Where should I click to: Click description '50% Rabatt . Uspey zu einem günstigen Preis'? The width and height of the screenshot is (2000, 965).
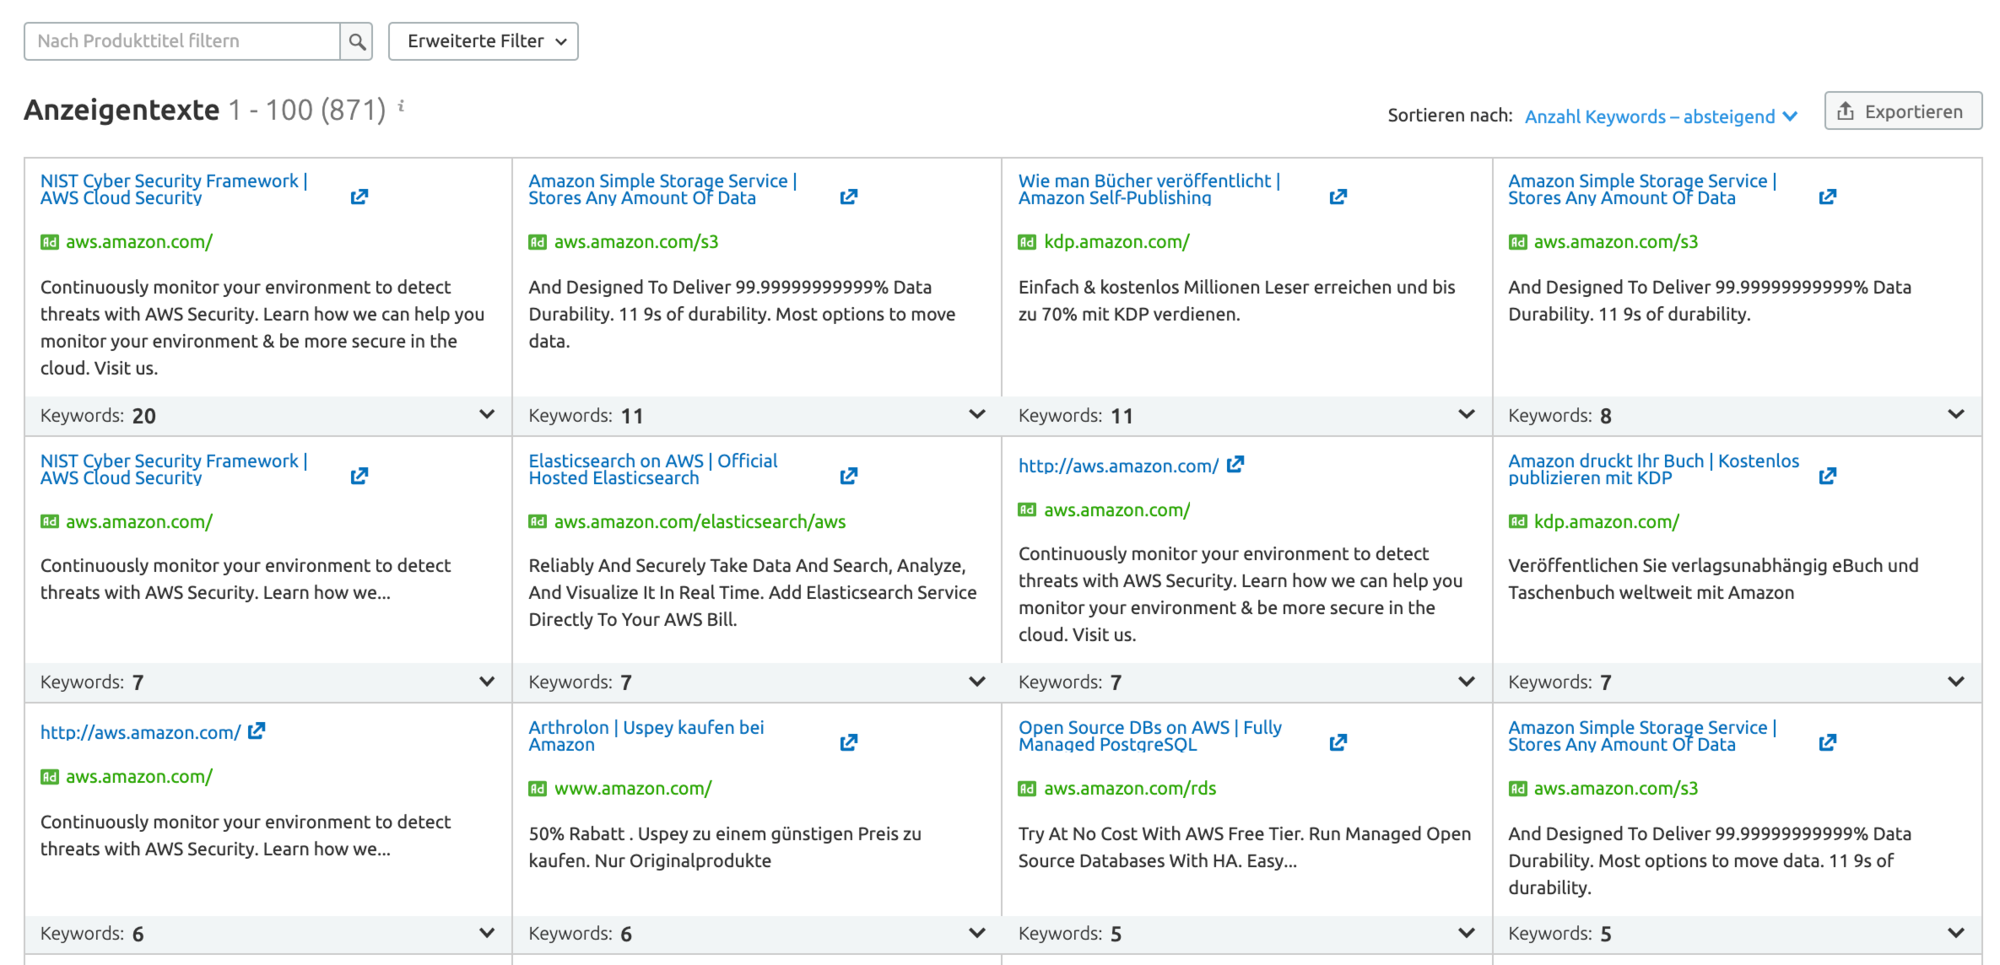click(x=725, y=847)
